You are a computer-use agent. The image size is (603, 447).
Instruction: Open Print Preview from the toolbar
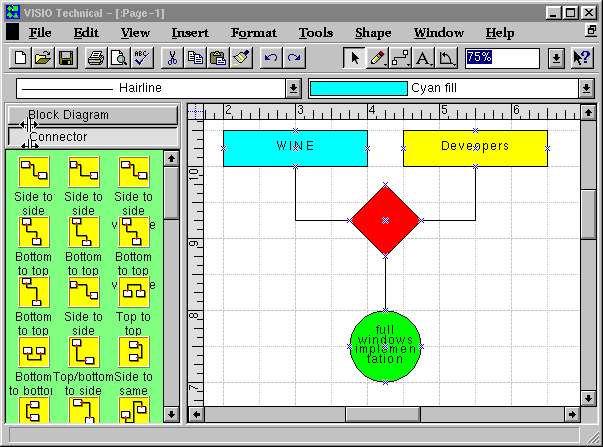click(119, 58)
